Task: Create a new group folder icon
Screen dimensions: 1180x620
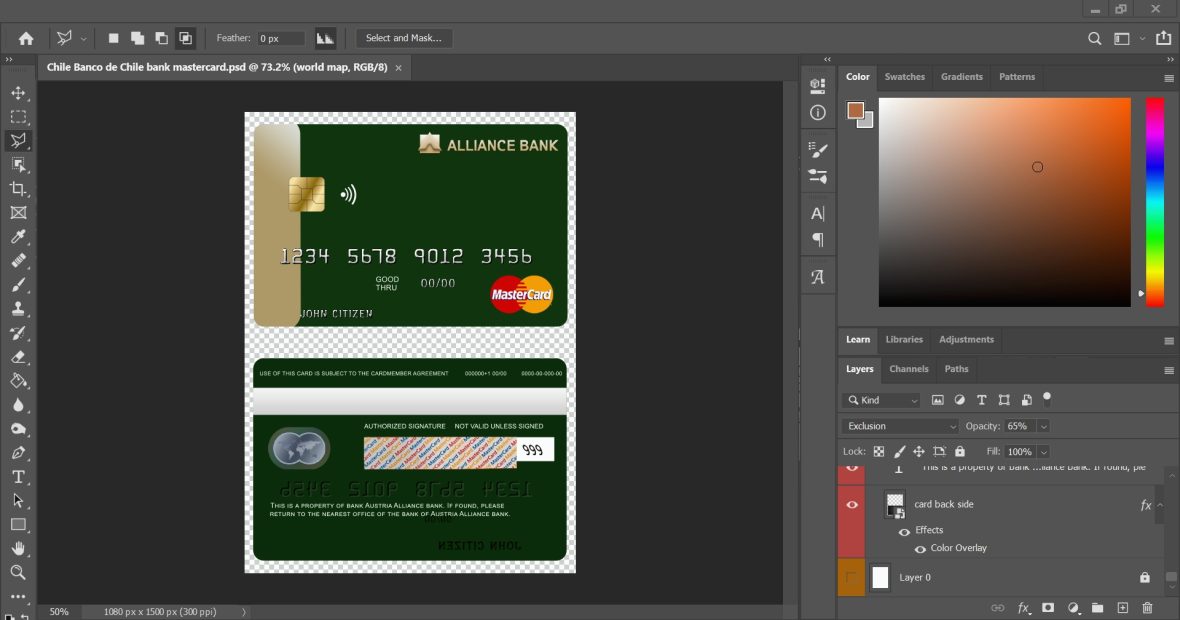Action: tap(1097, 608)
